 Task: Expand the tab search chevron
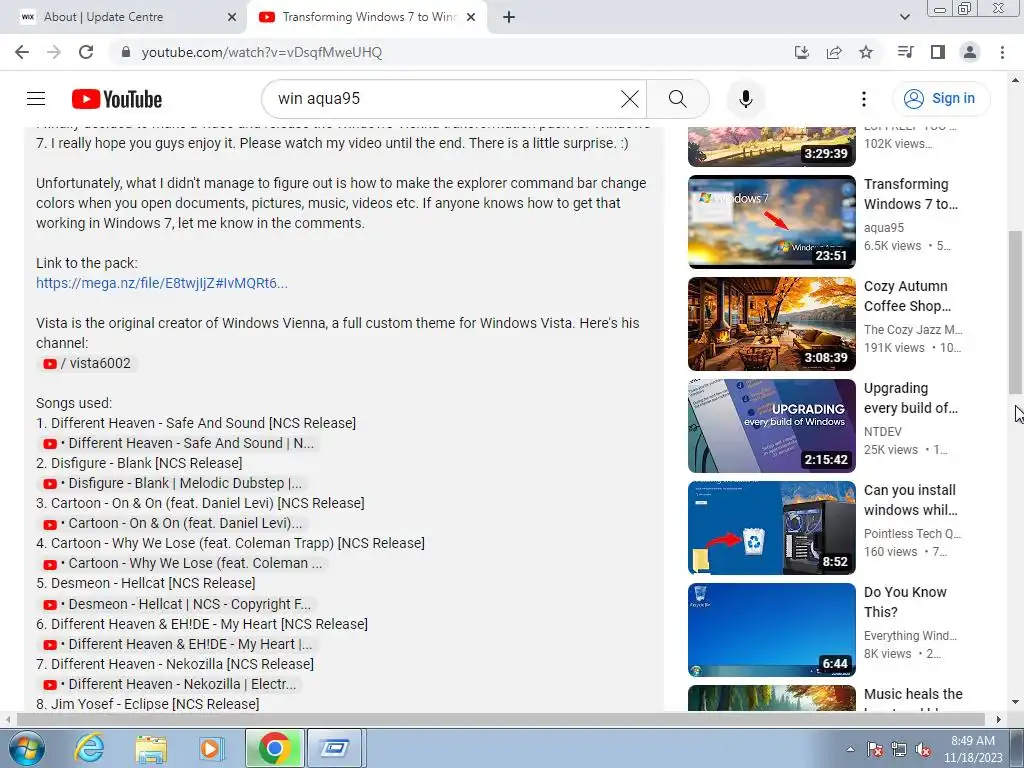point(904,17)
